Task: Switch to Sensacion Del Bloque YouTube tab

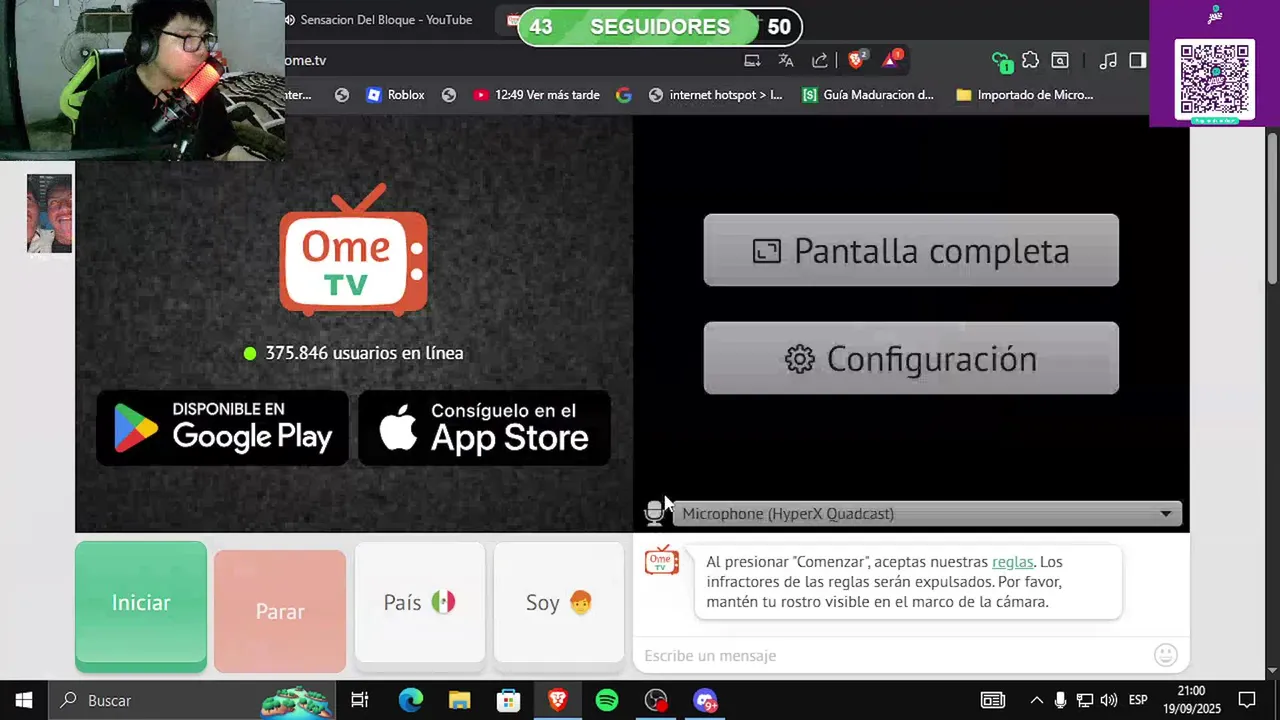Action: click(387, 20)
